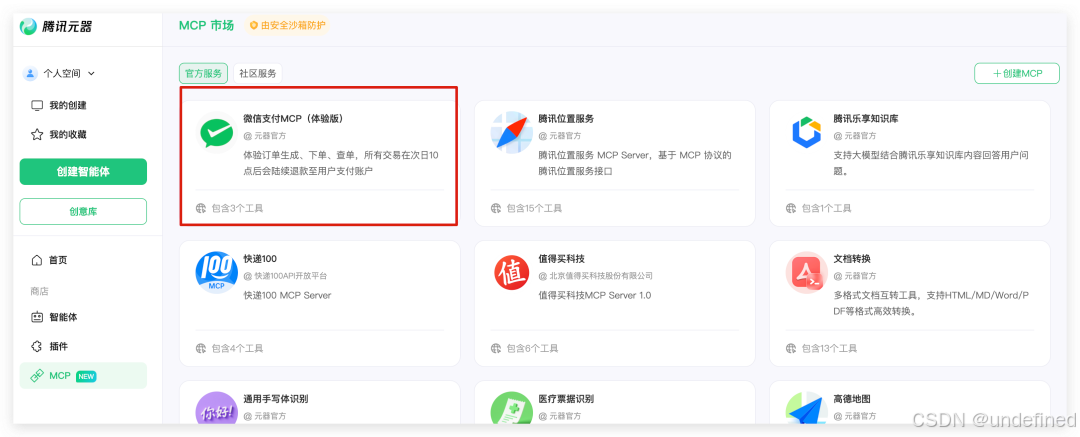The image size is (1080, 437).
Task: Click the 高德地图 paper plane icon
Action: [x=807, y=409]
